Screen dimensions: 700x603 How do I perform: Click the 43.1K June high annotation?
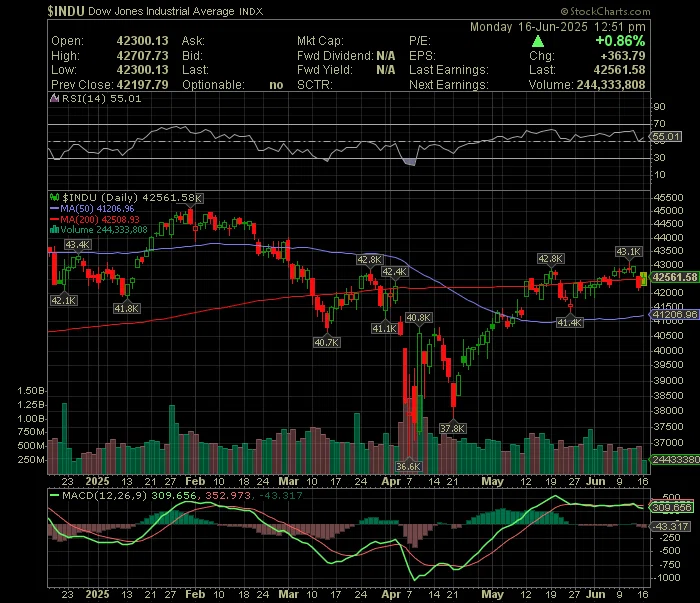click(x=629, y=252)
